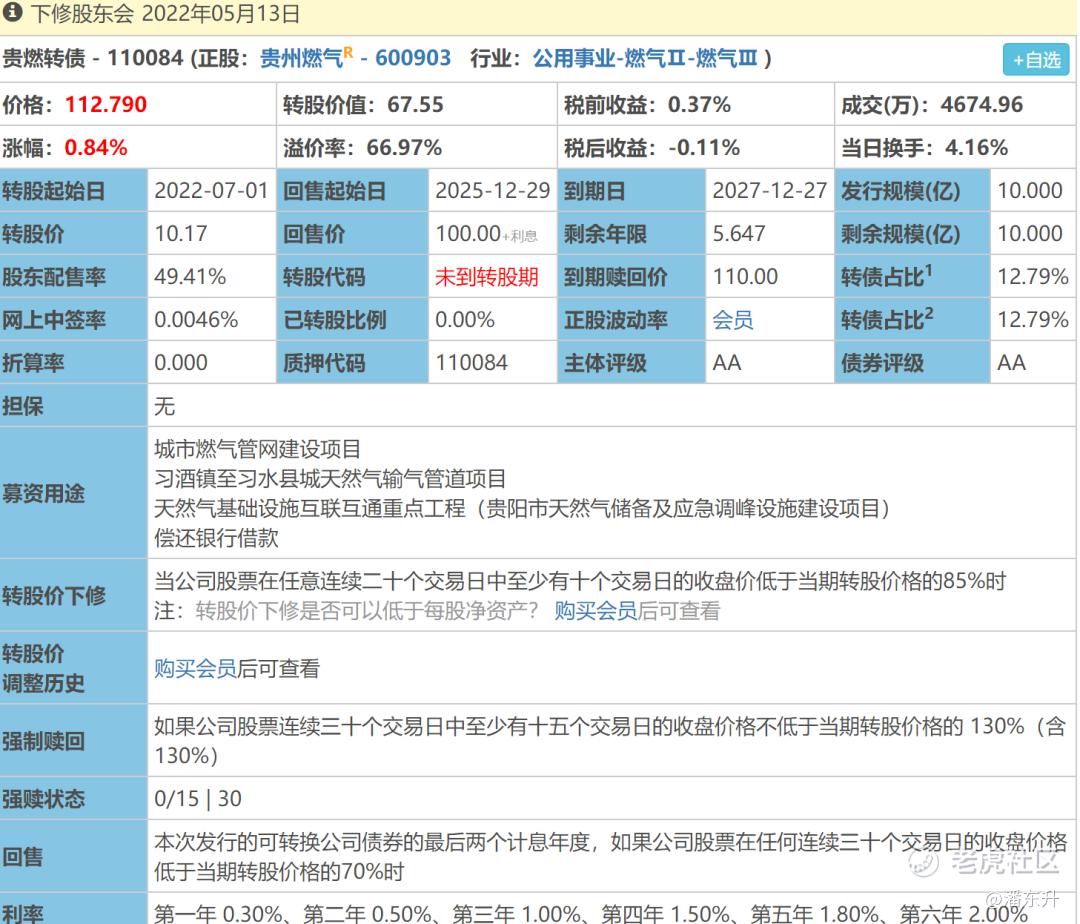The height and width of the screenshot is (924, 1080).
Task: Click 到期赎回价 value 110.00
Action: tap(745, 277)
